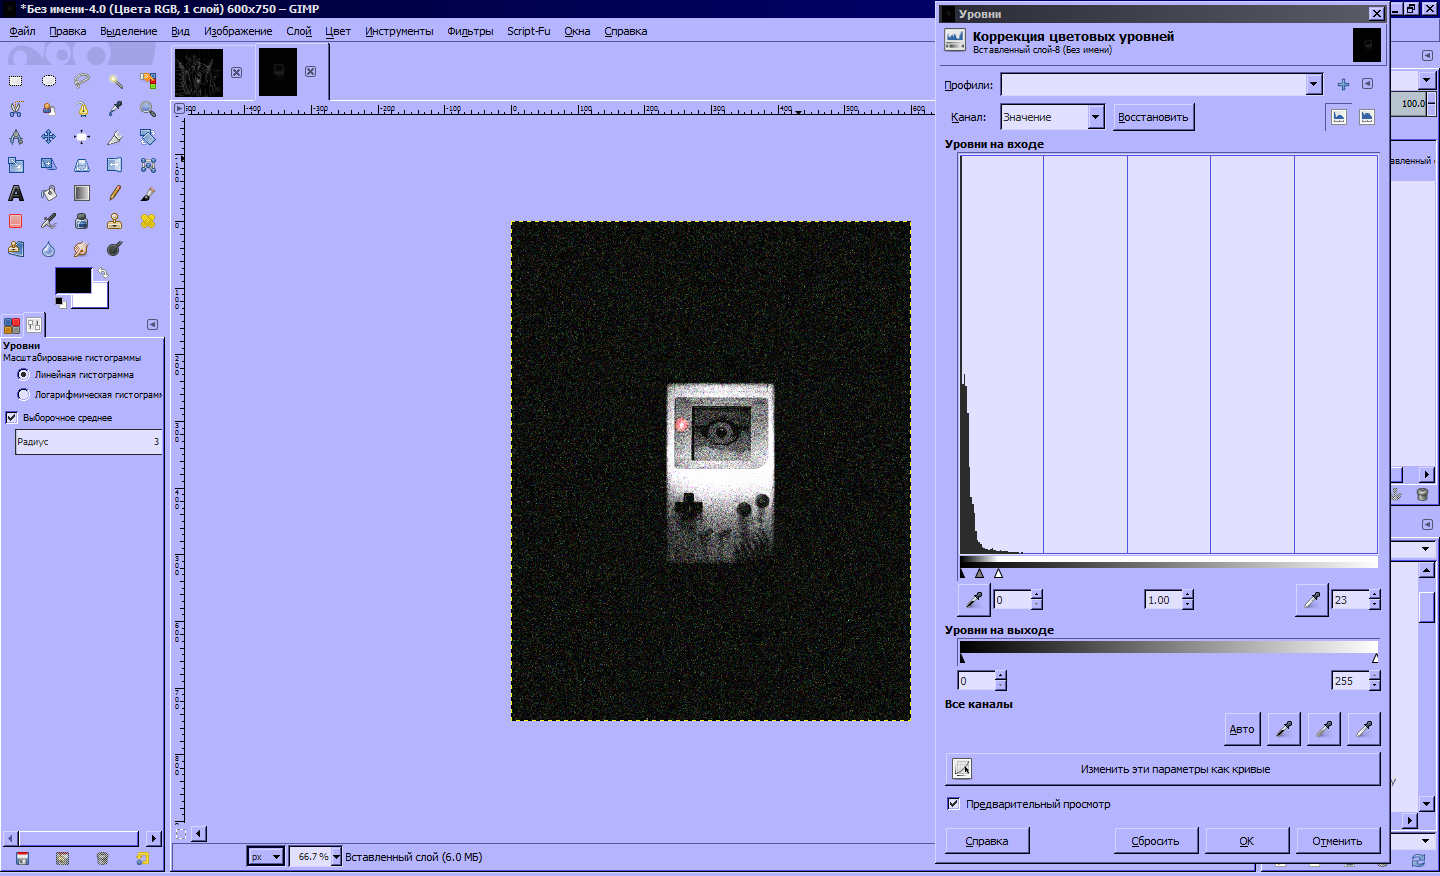Select Логарифмическая гистограмма radio button
Screen dimensions: 1440x876
(23, 394)
